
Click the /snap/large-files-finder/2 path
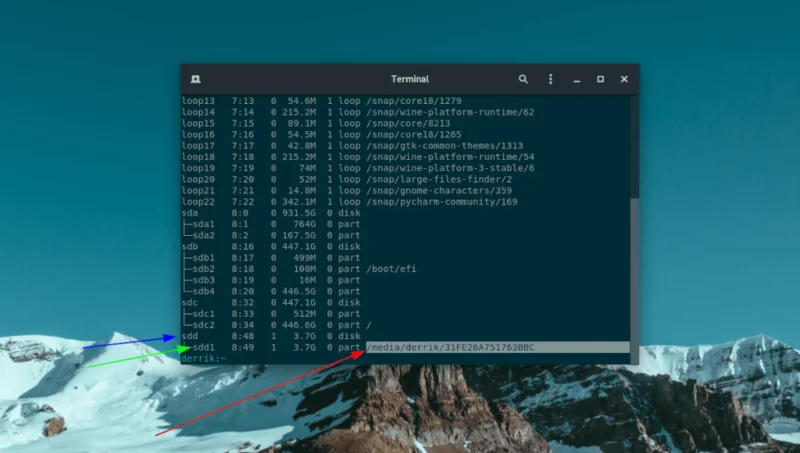pos(439,180)
